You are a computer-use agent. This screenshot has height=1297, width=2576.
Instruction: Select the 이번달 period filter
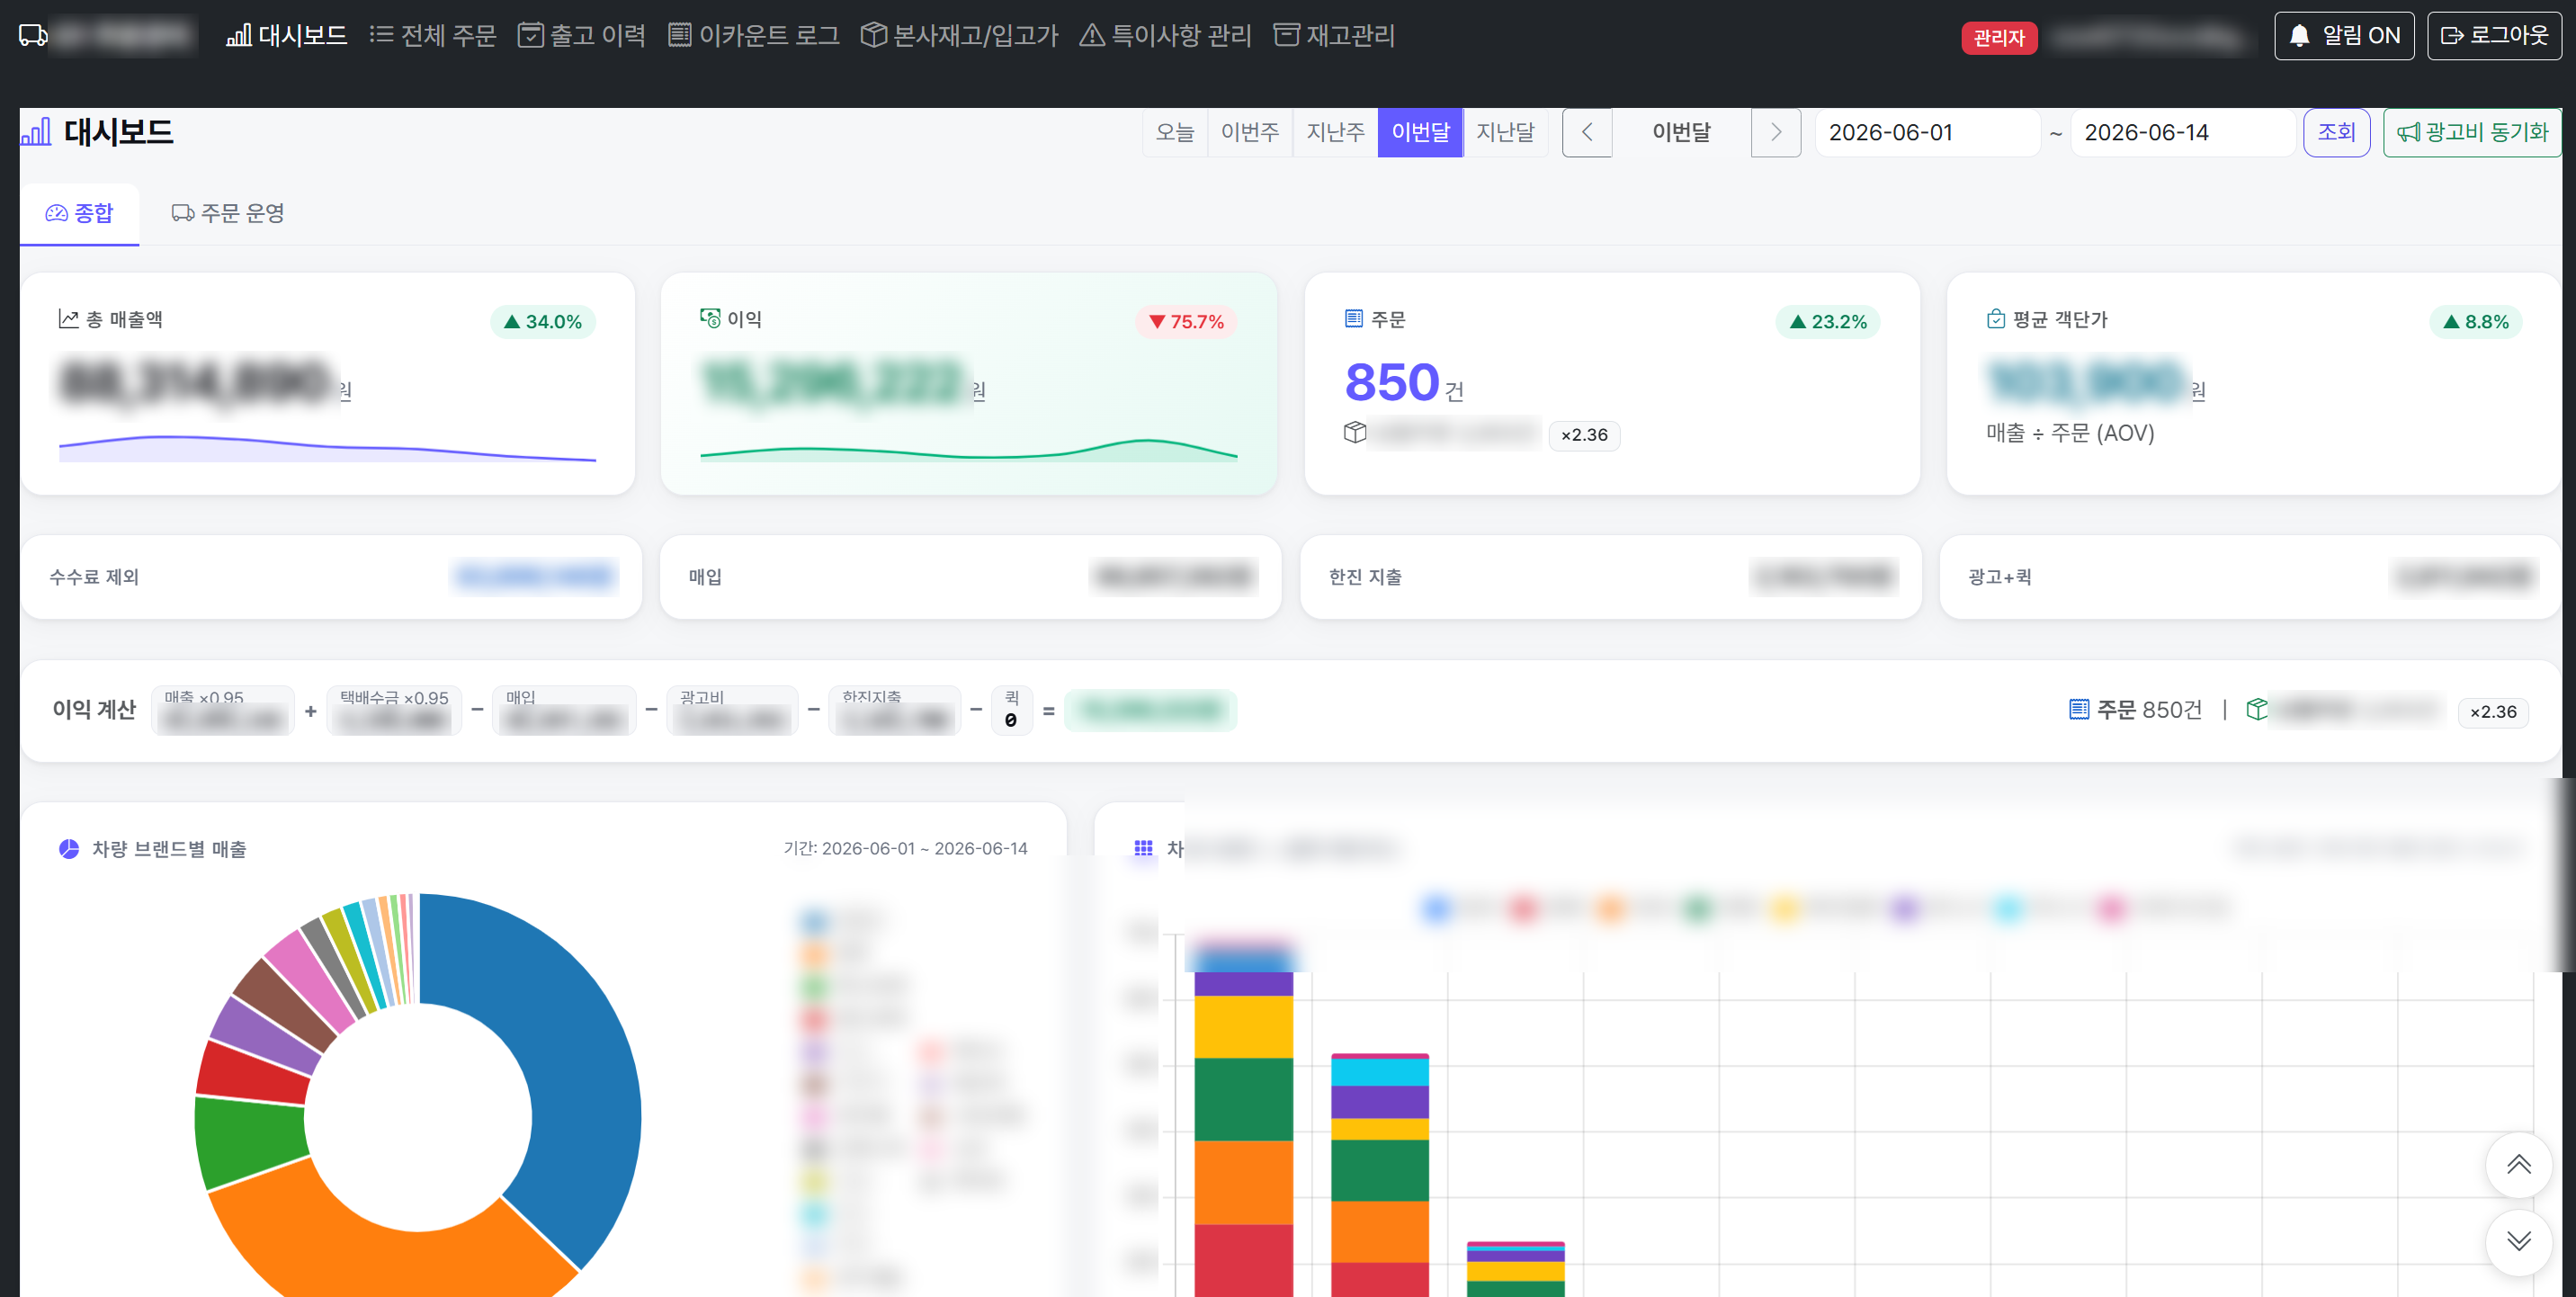click(x=1419, y=132)
